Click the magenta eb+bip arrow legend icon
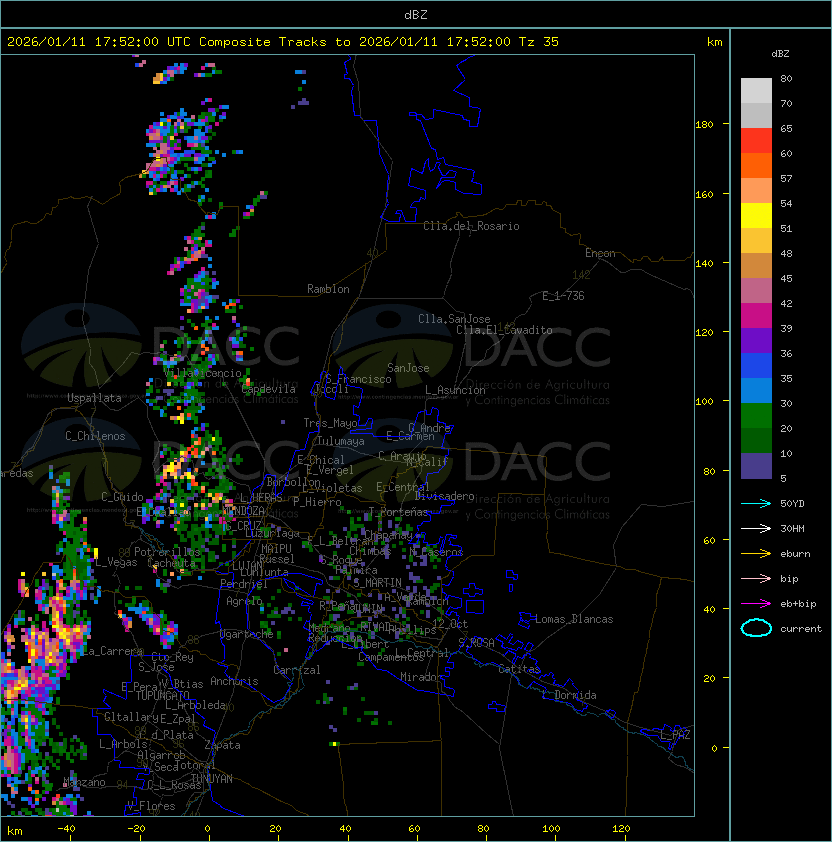This screenshot has width=832, height=842. coord(756,604)
